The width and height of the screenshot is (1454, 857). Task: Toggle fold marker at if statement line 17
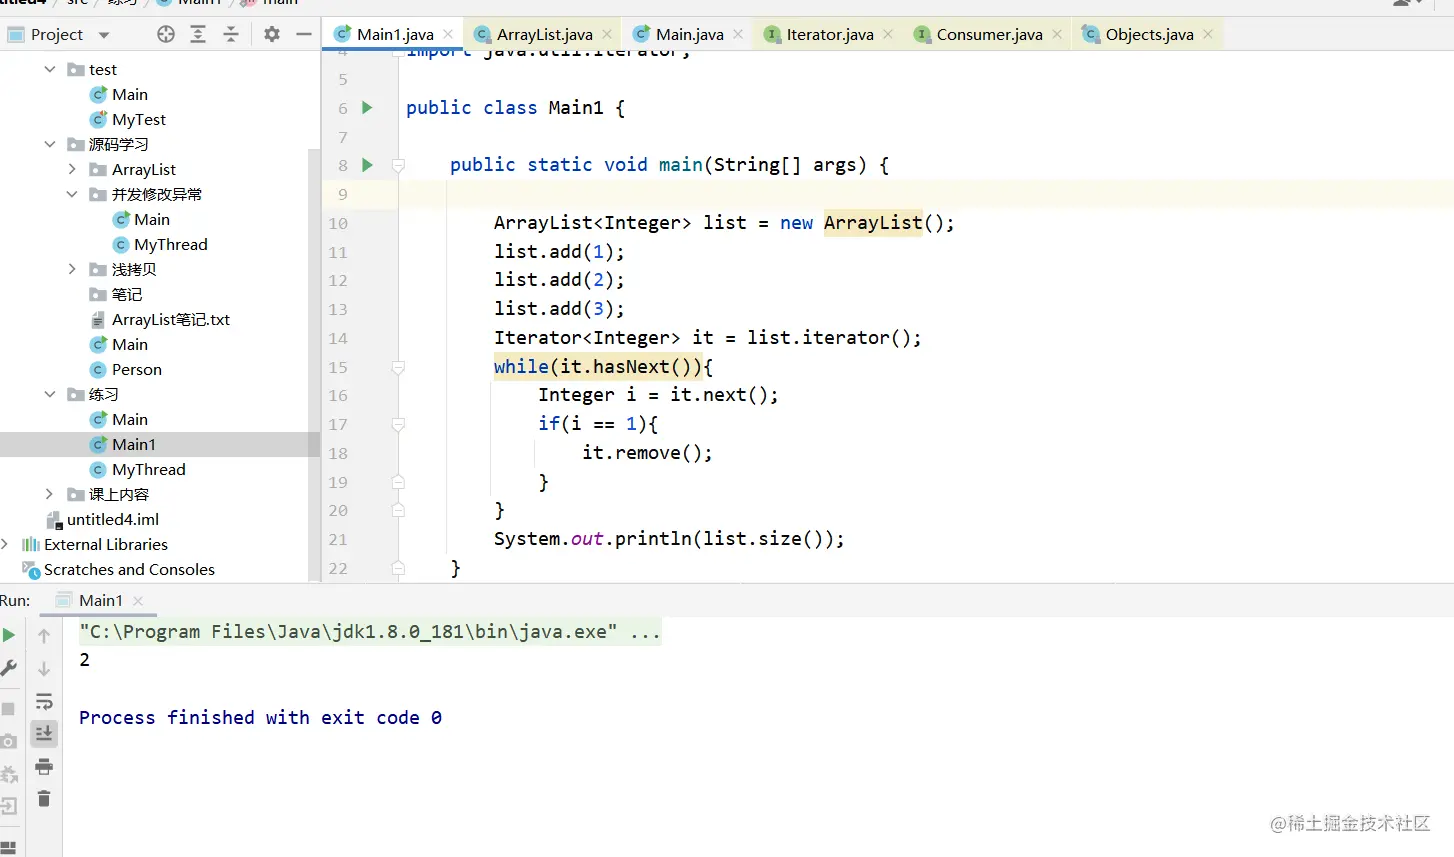[x=398, y=424]
